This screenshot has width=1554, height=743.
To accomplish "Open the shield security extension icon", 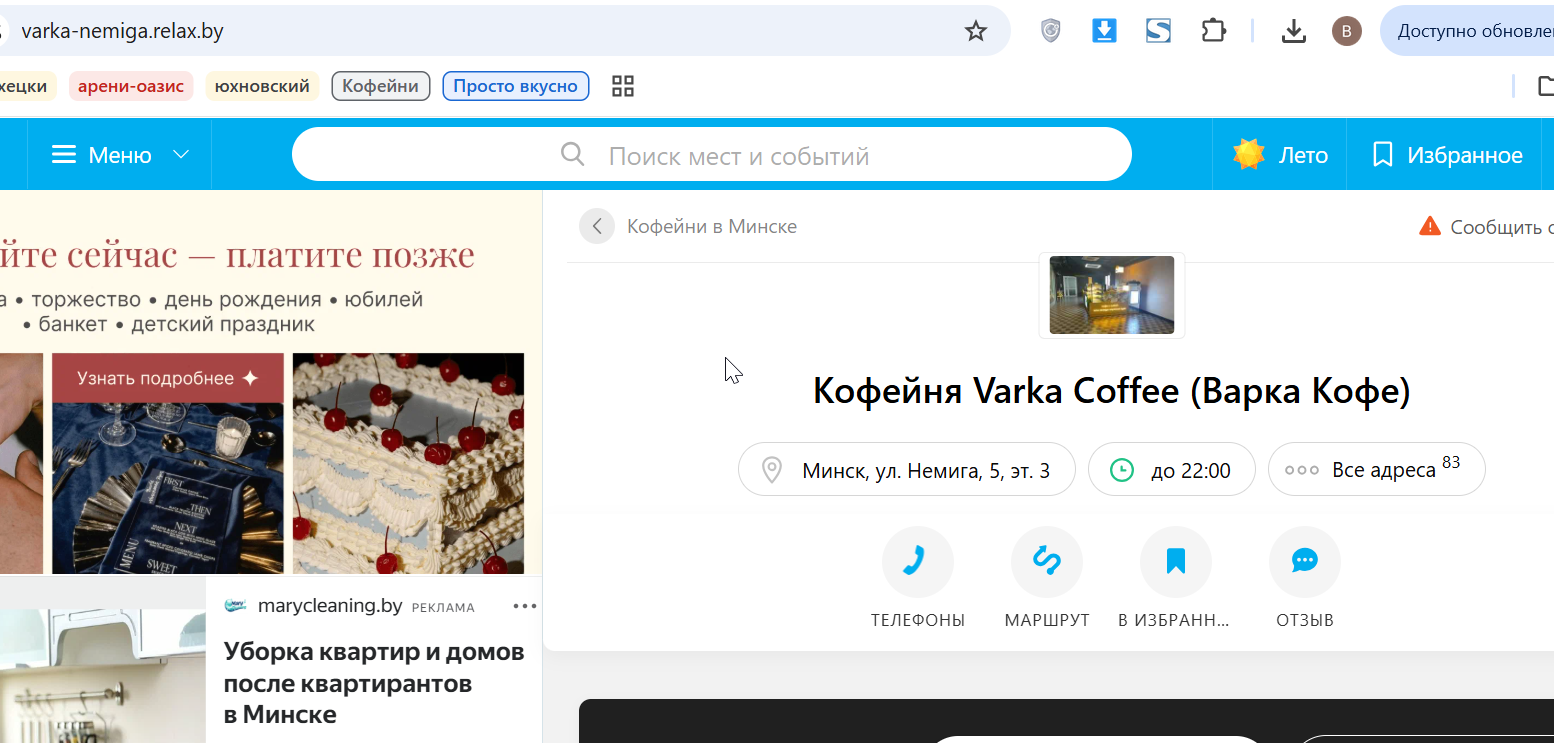I will pyautogui.click(x=1050, y=31).
